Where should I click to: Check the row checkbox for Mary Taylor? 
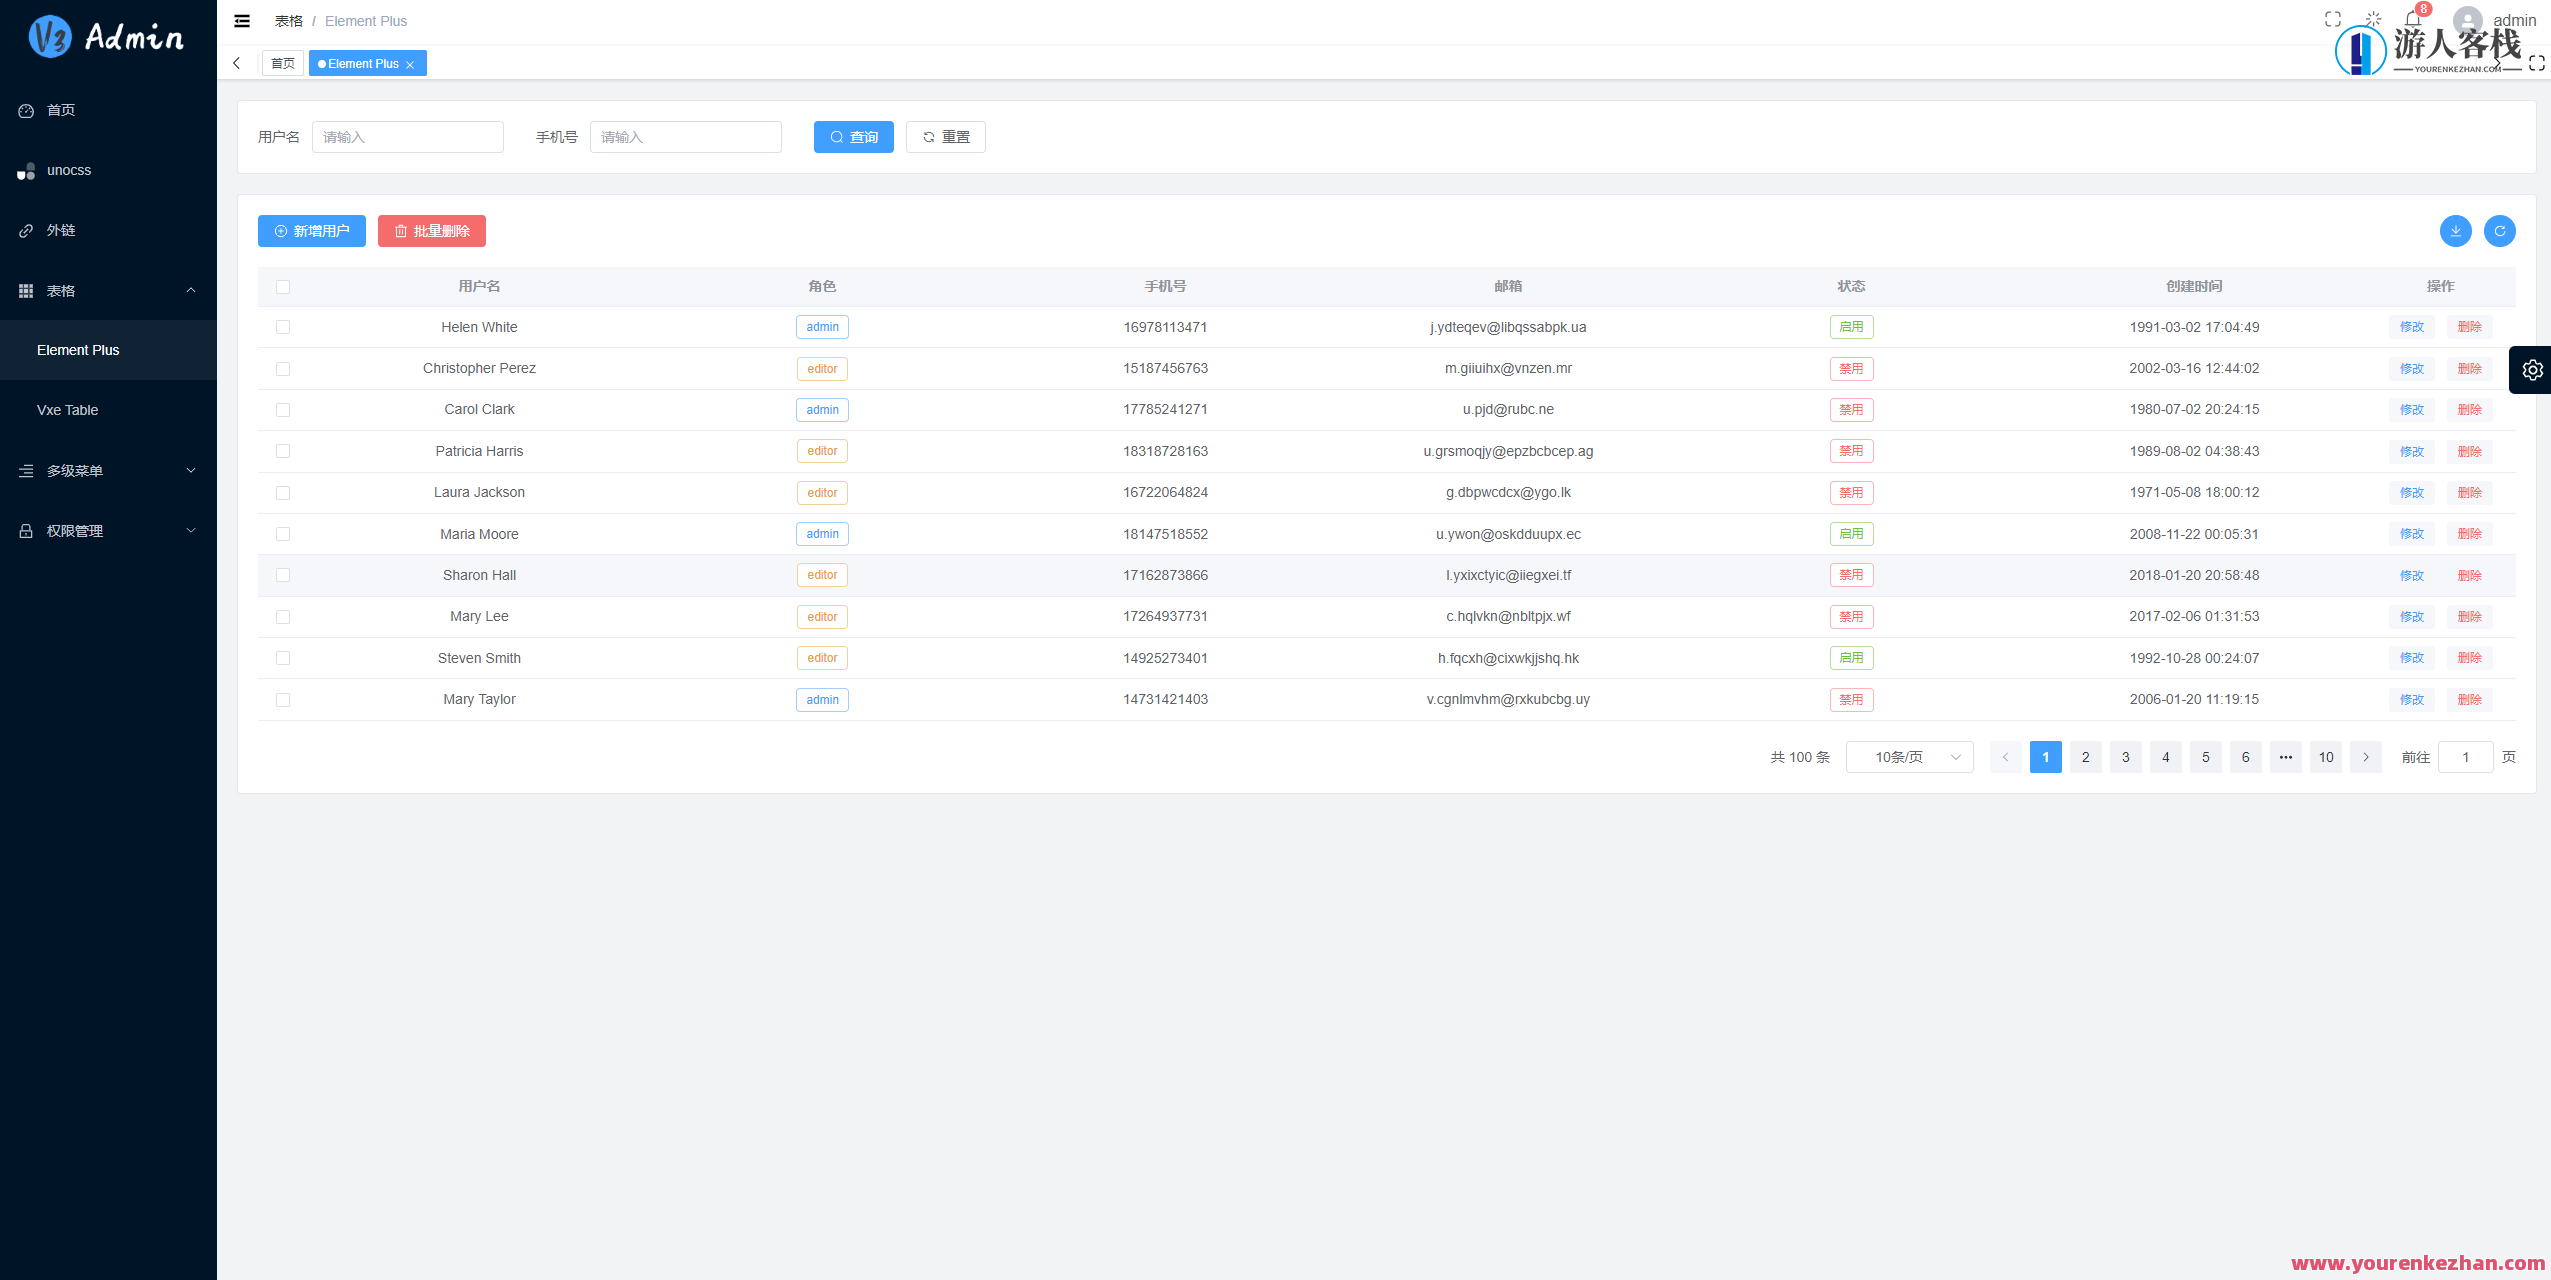(283, 700)
